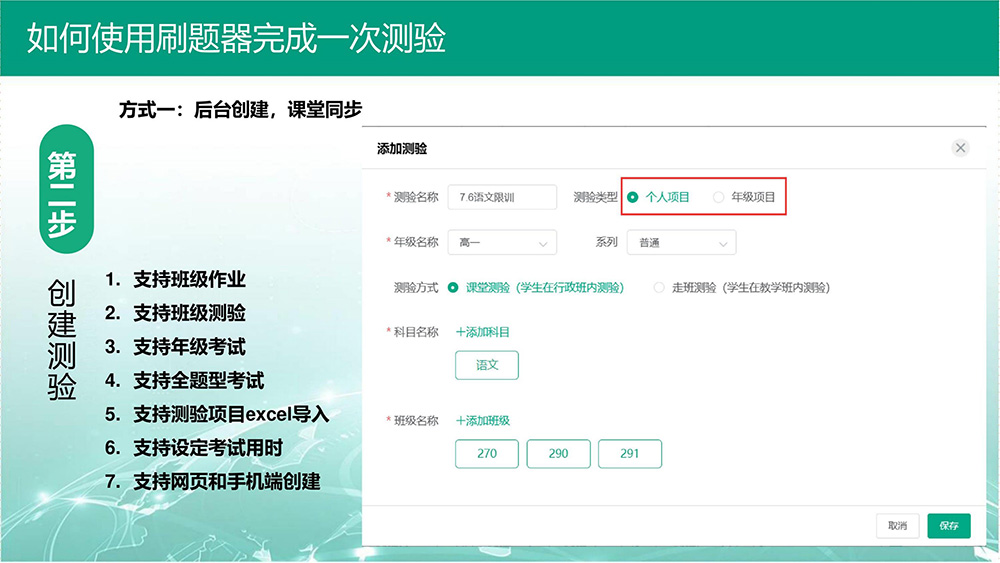Select the 语文 subject tag
This screenshot has width=1000, height=563.
click(x=487, y=365)
